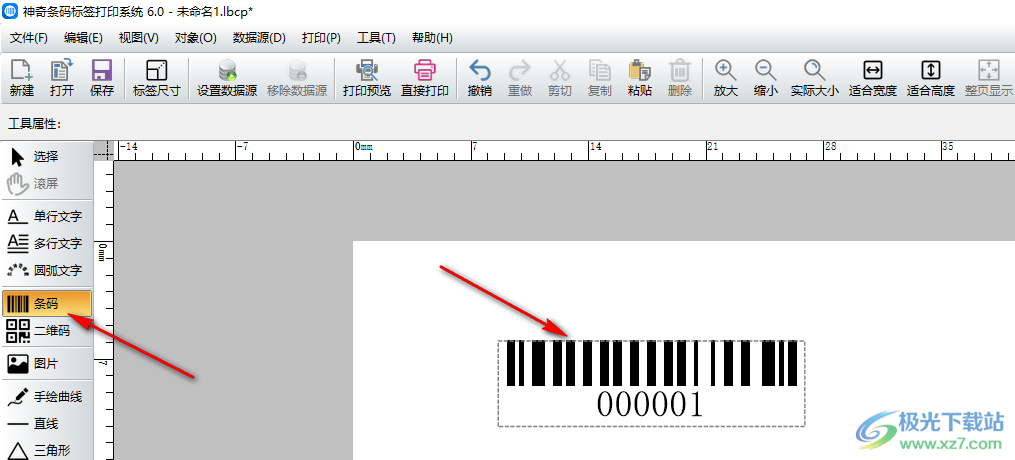Viewport: 1015px width, 460px height.
Task: Open the 数据源(D) menu
Action: pyautogui.click(x=259, y=38)
